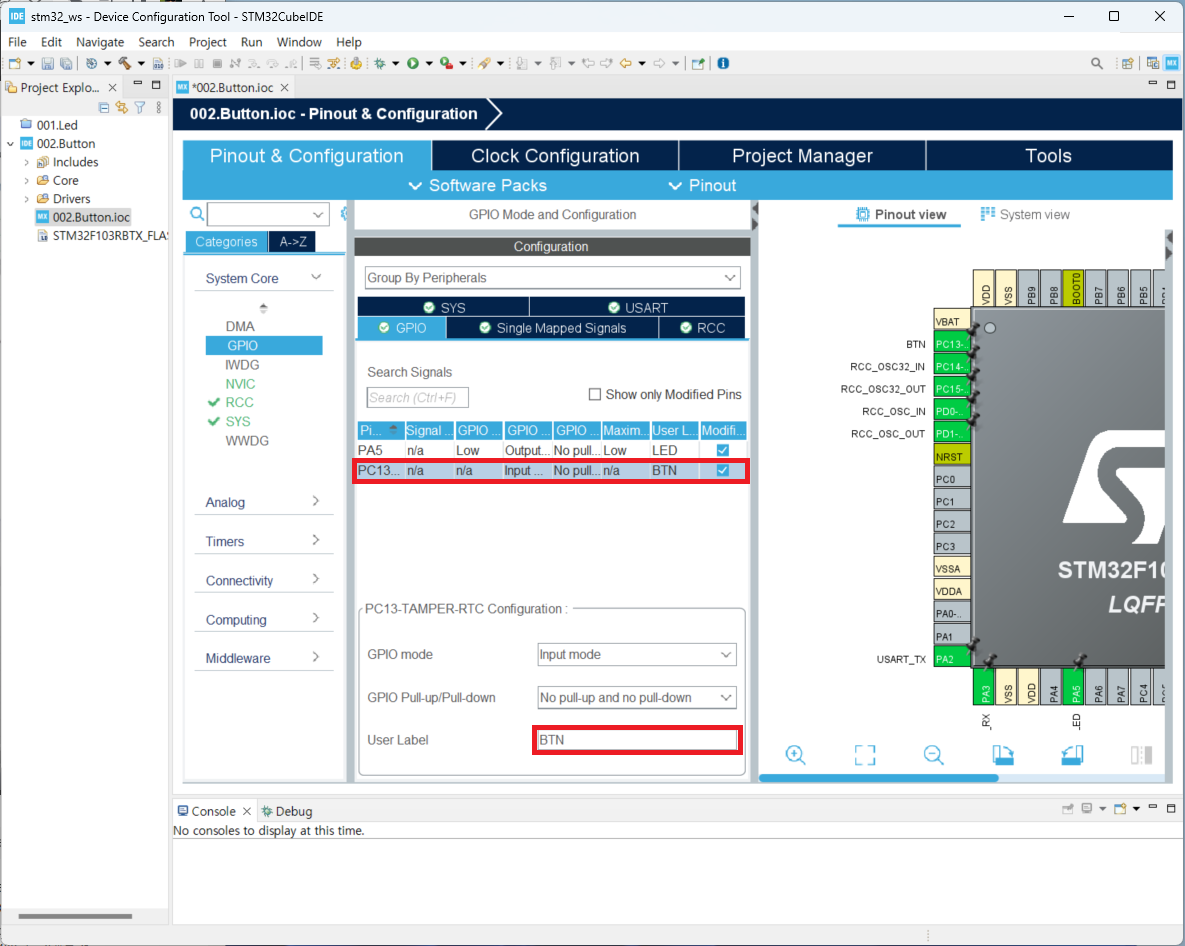Click the Project Explorer filter funnel icon
1185x946 pixels.
click(x=140, y=108)
